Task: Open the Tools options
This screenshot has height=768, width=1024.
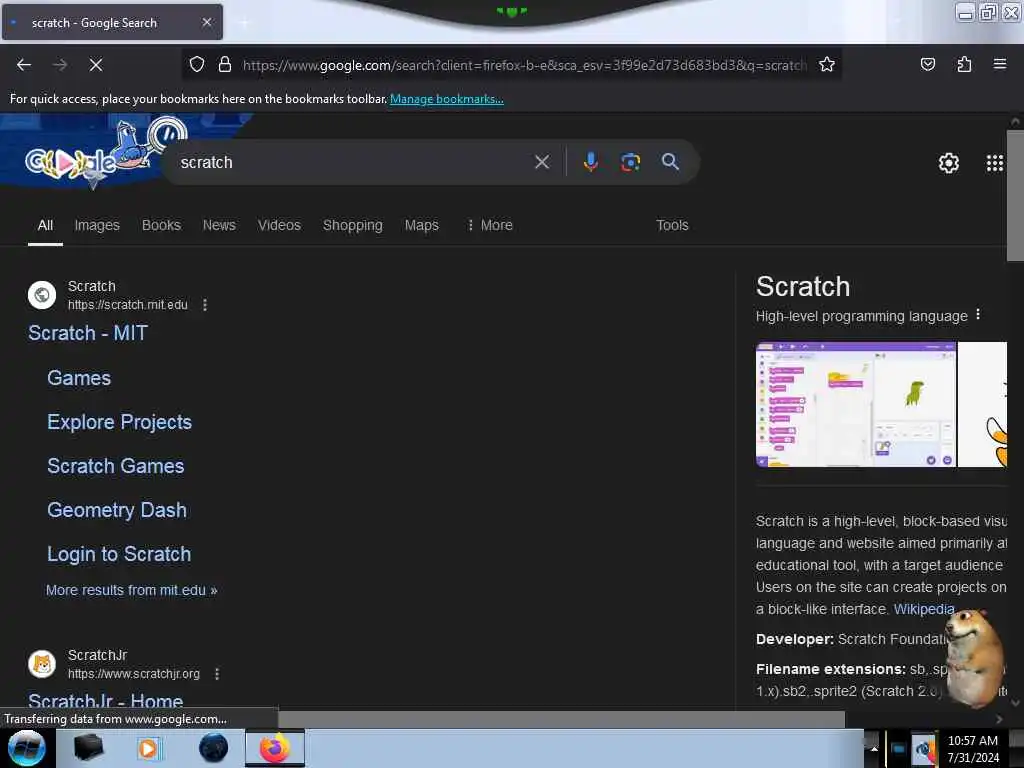Action: (672, 225)
